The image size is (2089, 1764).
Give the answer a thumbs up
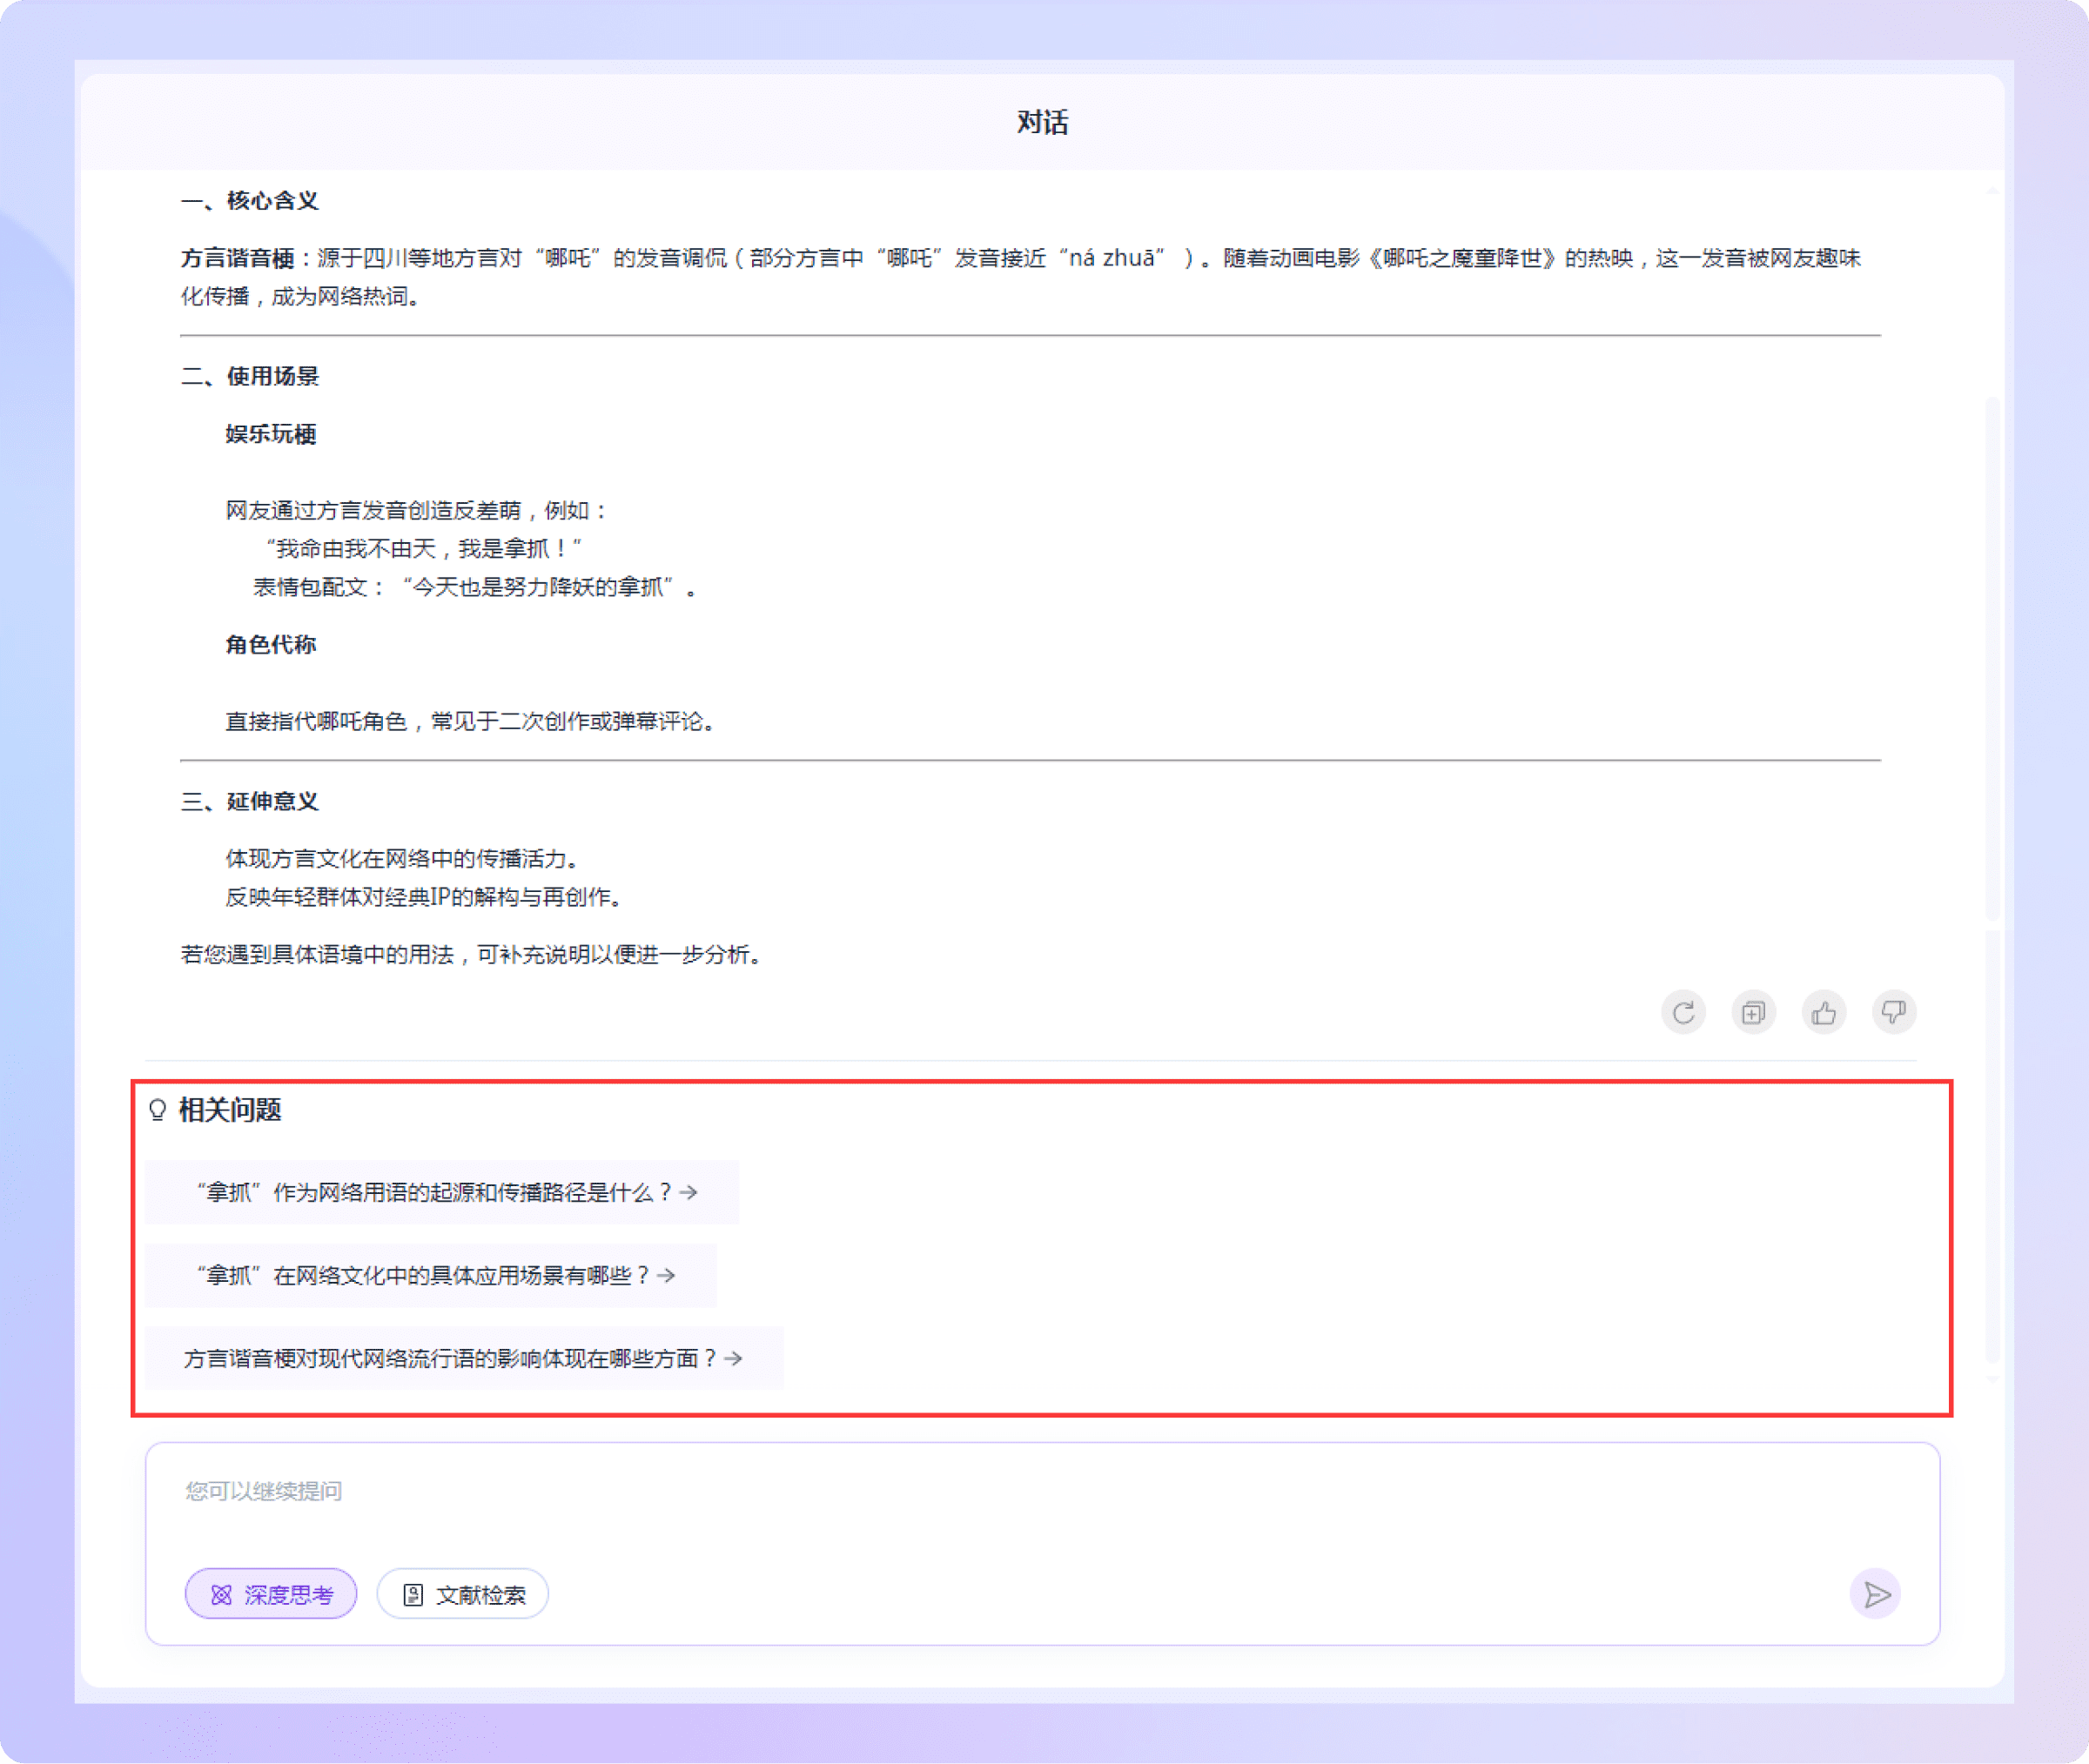(x=1823, y=1013)
